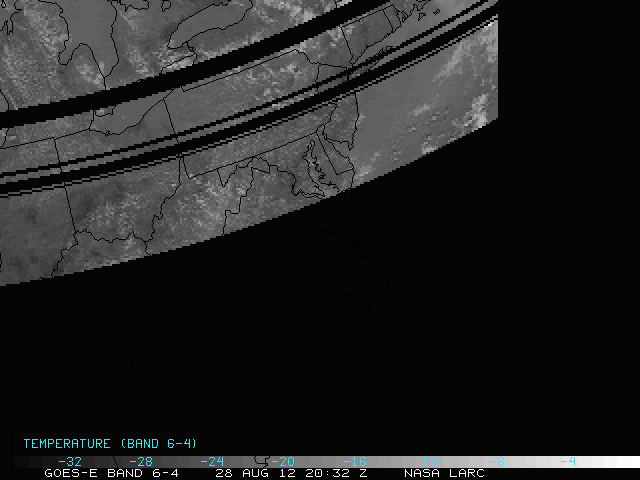Click Chesapeake Bay on the satellite map

[x=318, y=165]
